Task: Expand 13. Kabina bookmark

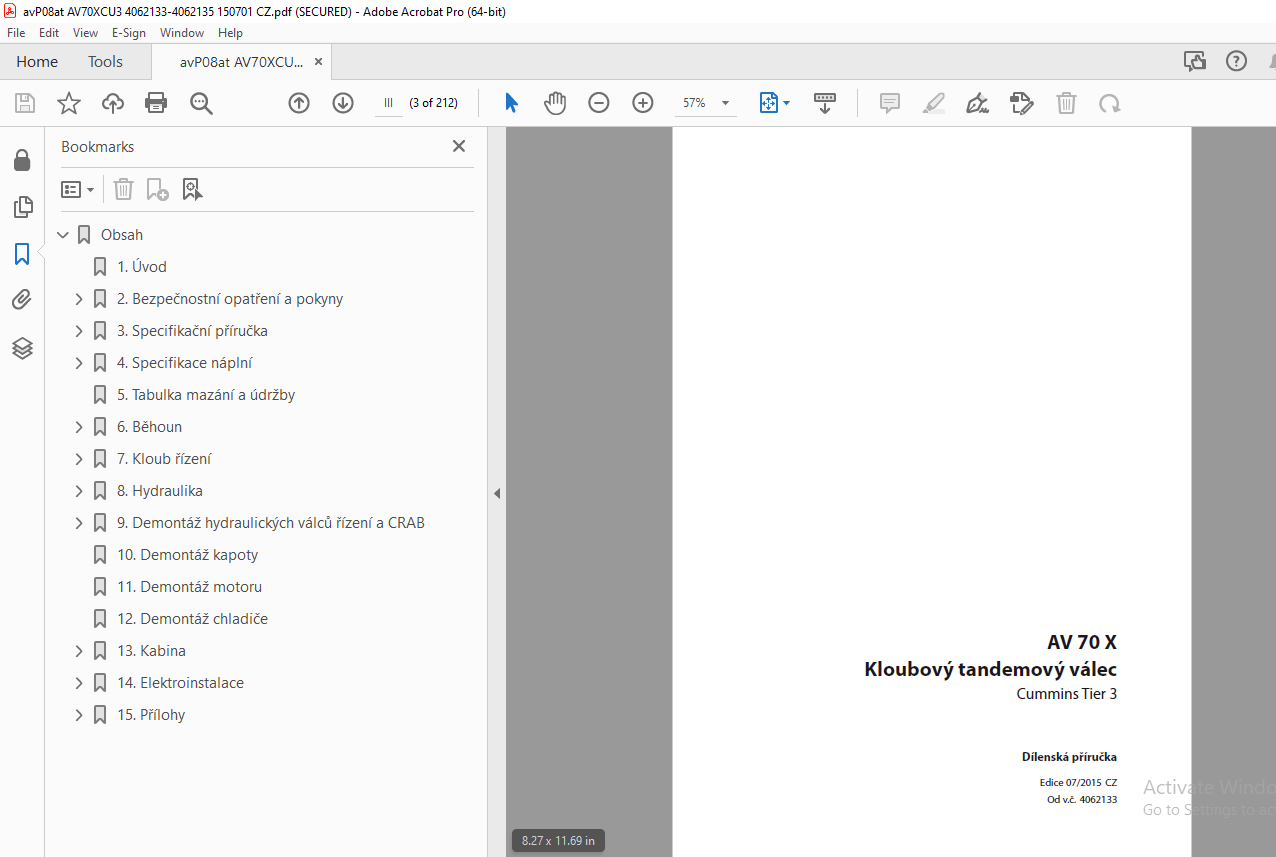Action: pos(79,651)
